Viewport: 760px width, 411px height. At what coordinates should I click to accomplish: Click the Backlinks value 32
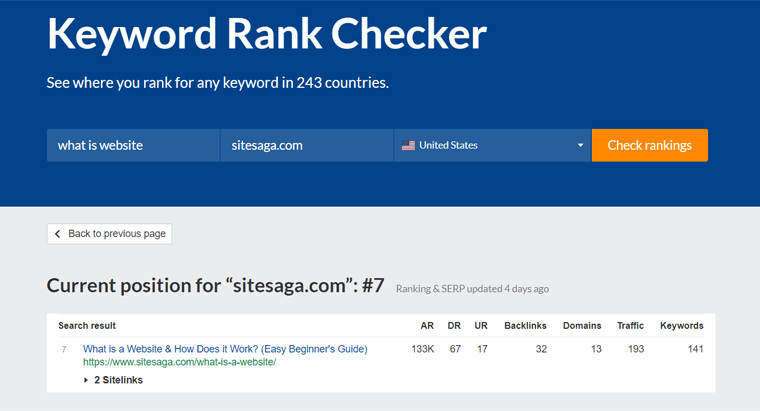pyautogui.click(x=541, y=349)
